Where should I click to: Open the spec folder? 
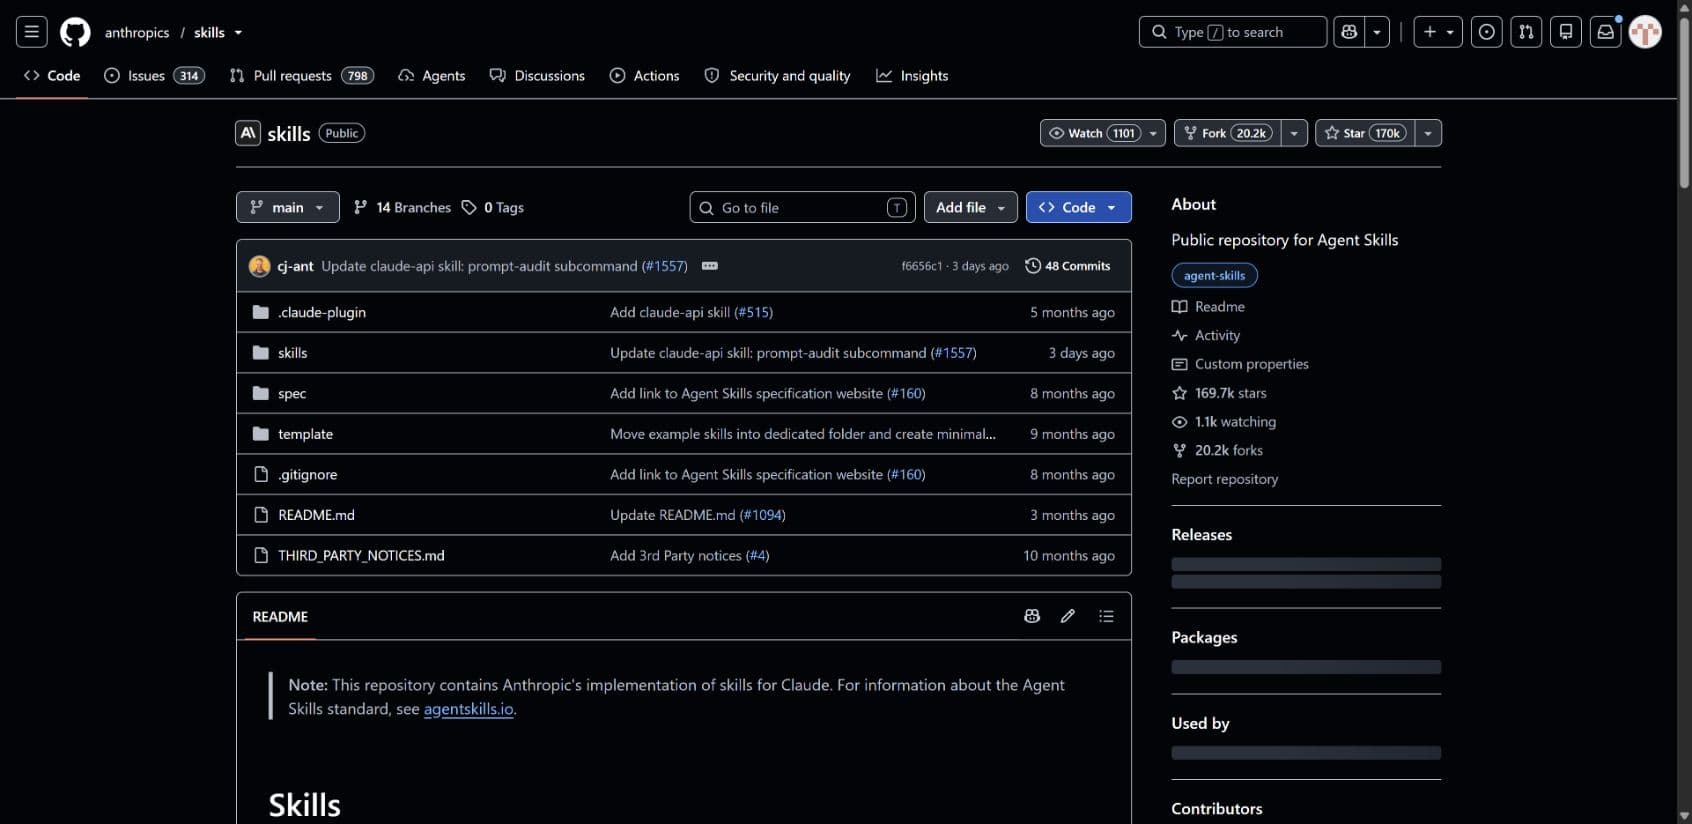point(292,393)
